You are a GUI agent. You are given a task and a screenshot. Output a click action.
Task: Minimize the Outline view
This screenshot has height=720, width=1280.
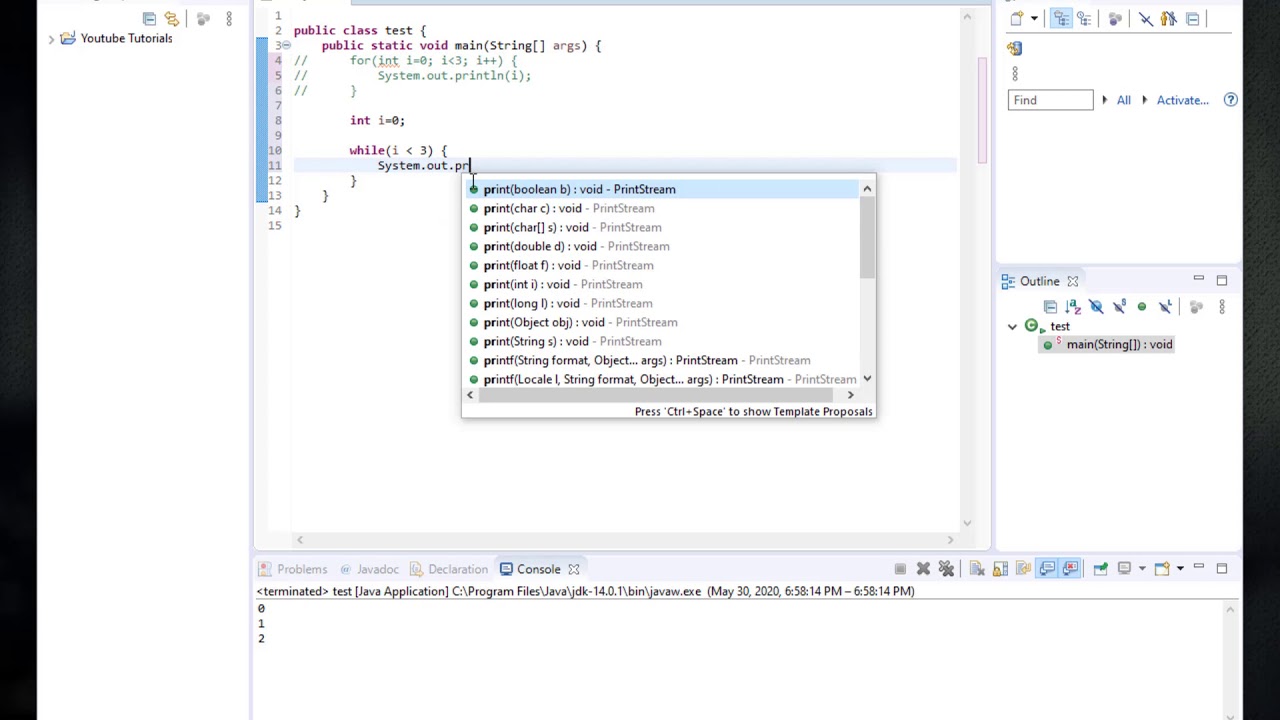(x=1198, y=278)
